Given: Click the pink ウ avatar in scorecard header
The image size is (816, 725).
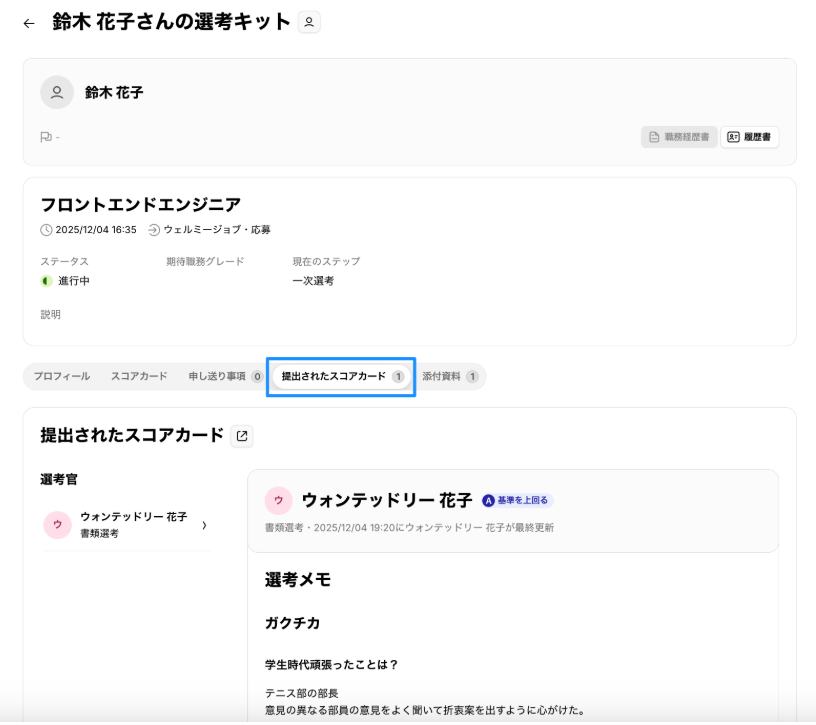Looking at the screenshot, I should 278,500.
